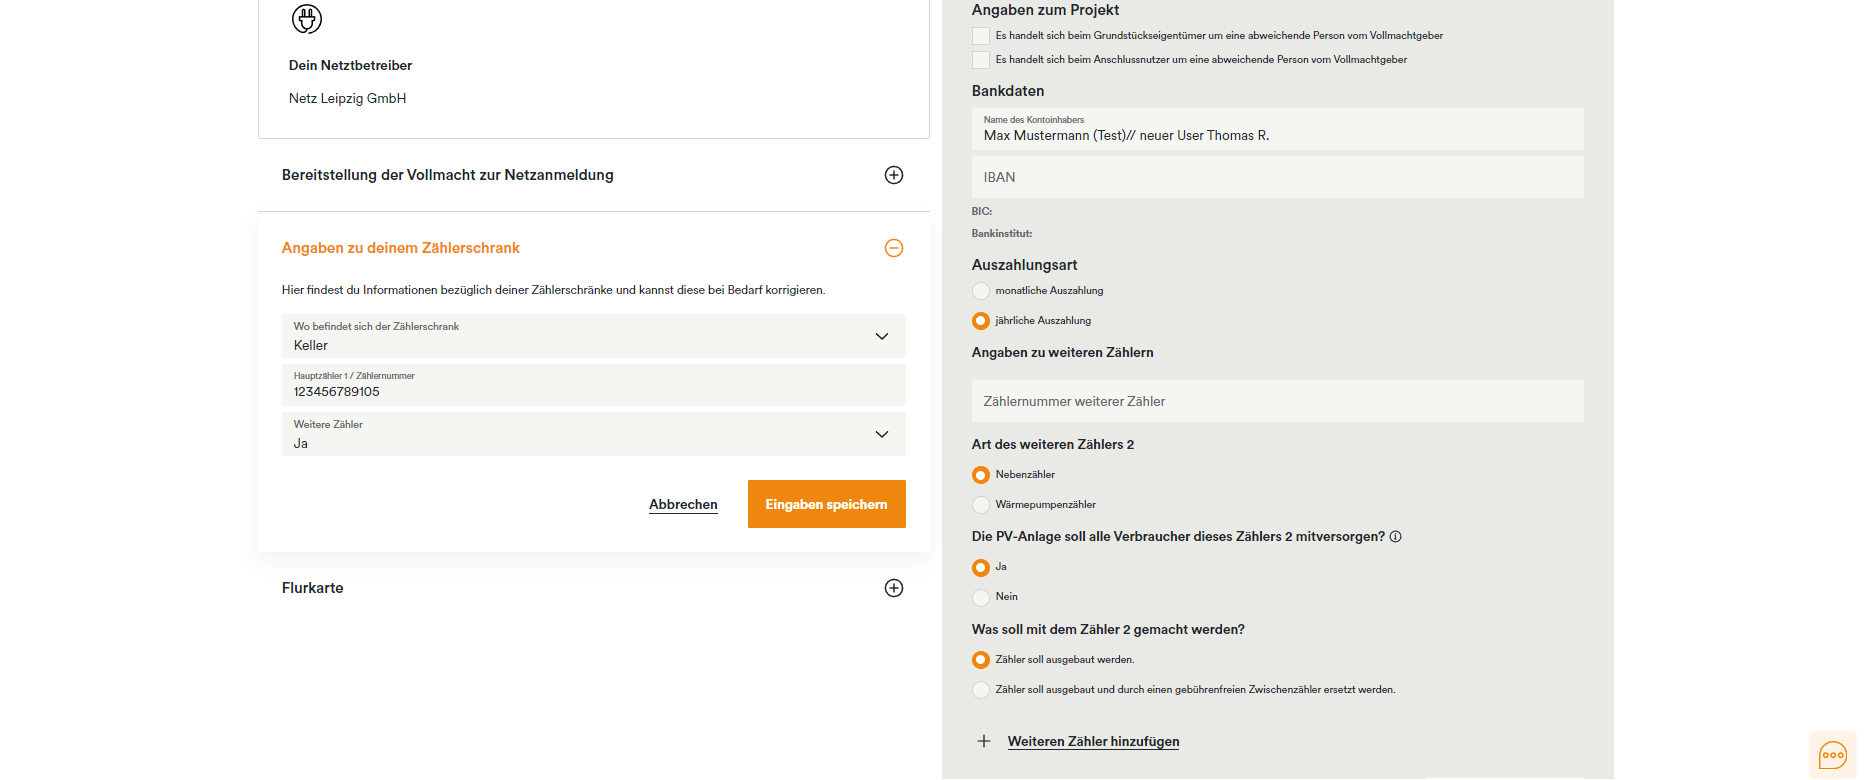Open the chat bubble support icon
The height and width of the screenshot is (780, 1869).
(1833, 755)
